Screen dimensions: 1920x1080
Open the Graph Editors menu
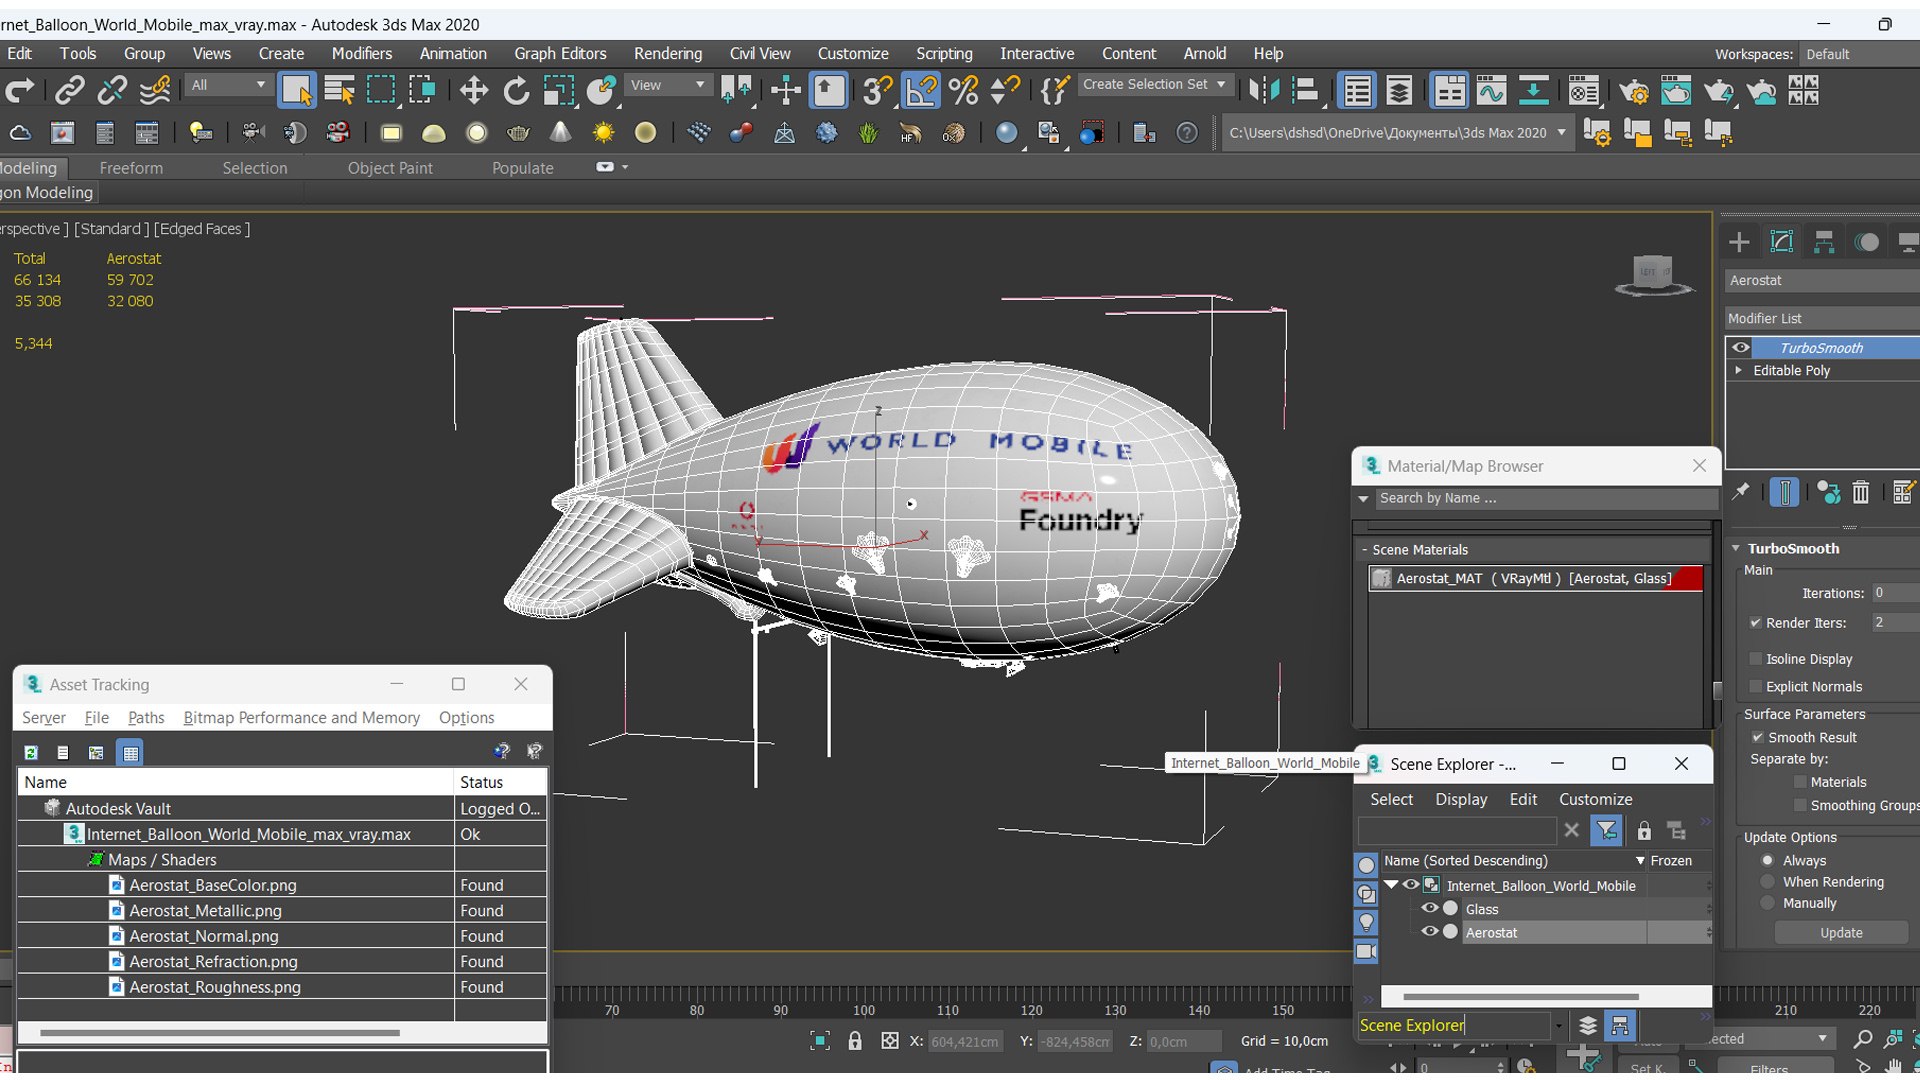click(560, 53)
